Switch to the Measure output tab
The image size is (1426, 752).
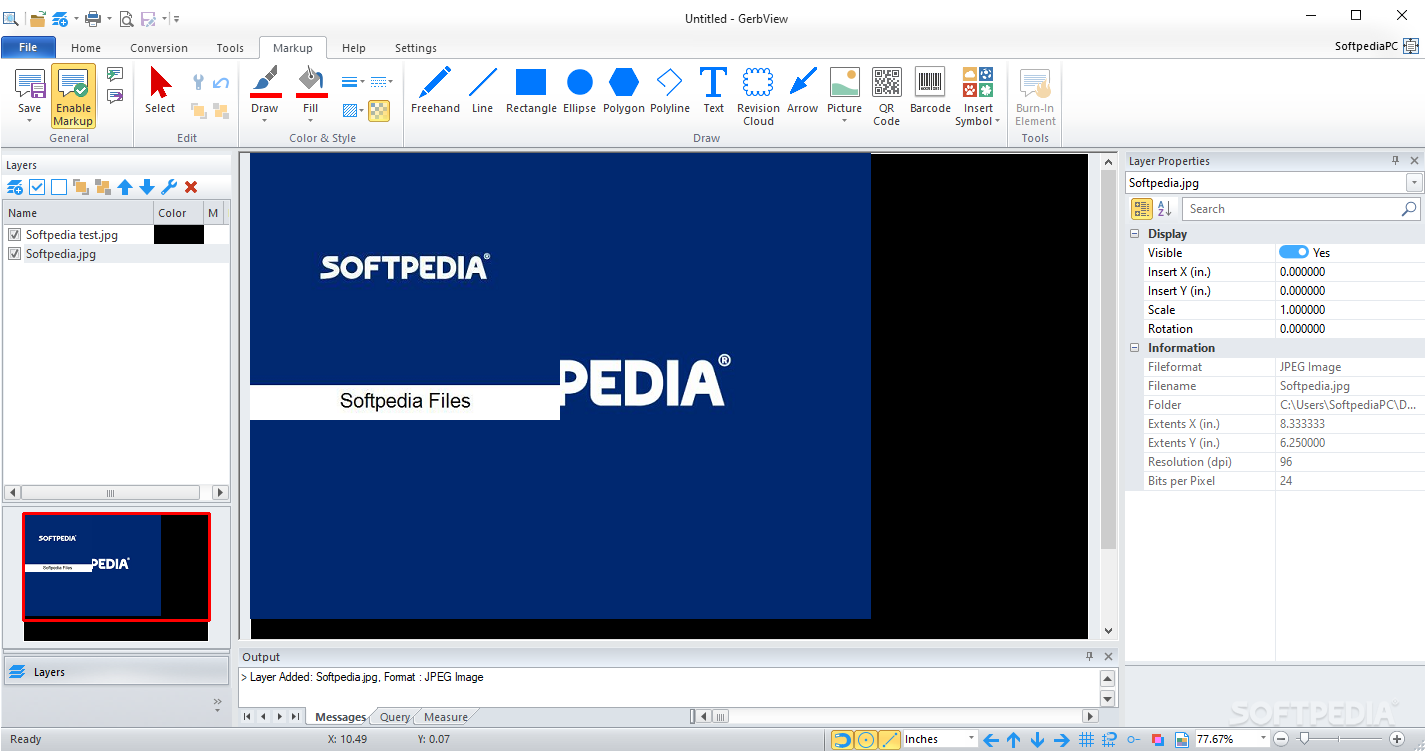point(446,717)
